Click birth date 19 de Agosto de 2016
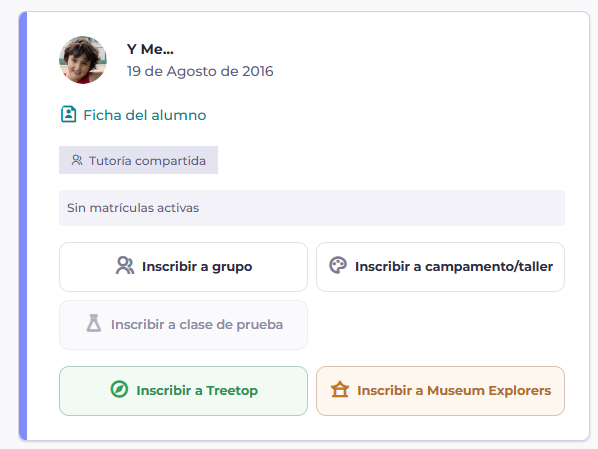Screen dimensions: 598x449 click(x=200, y=71)
